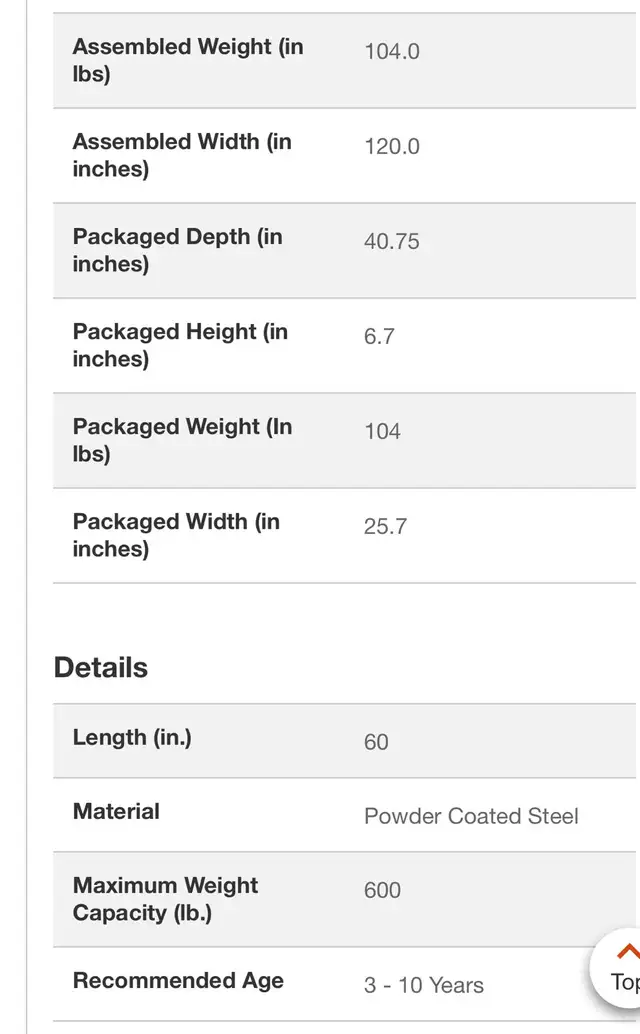Select the Packaged Height label
Viewport: 640px width, 1034px height.
(x=180, y=345)
